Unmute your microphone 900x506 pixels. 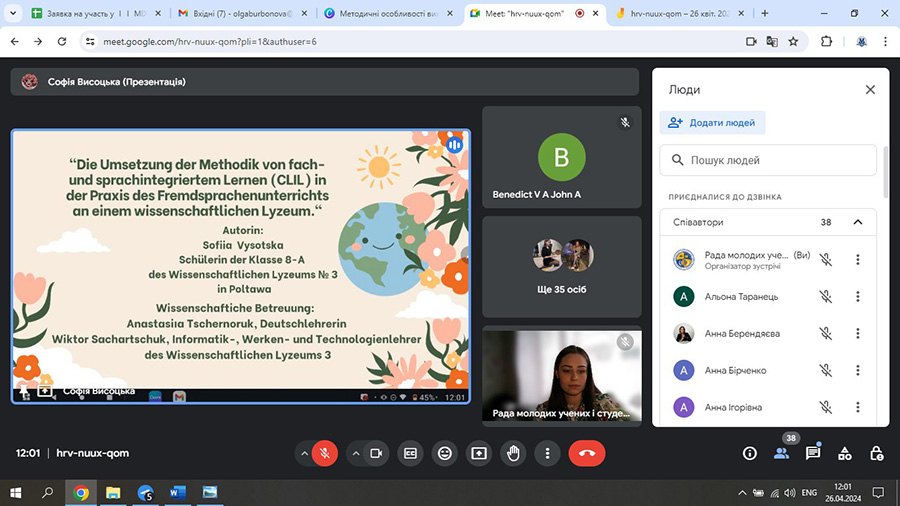[324, 453]
